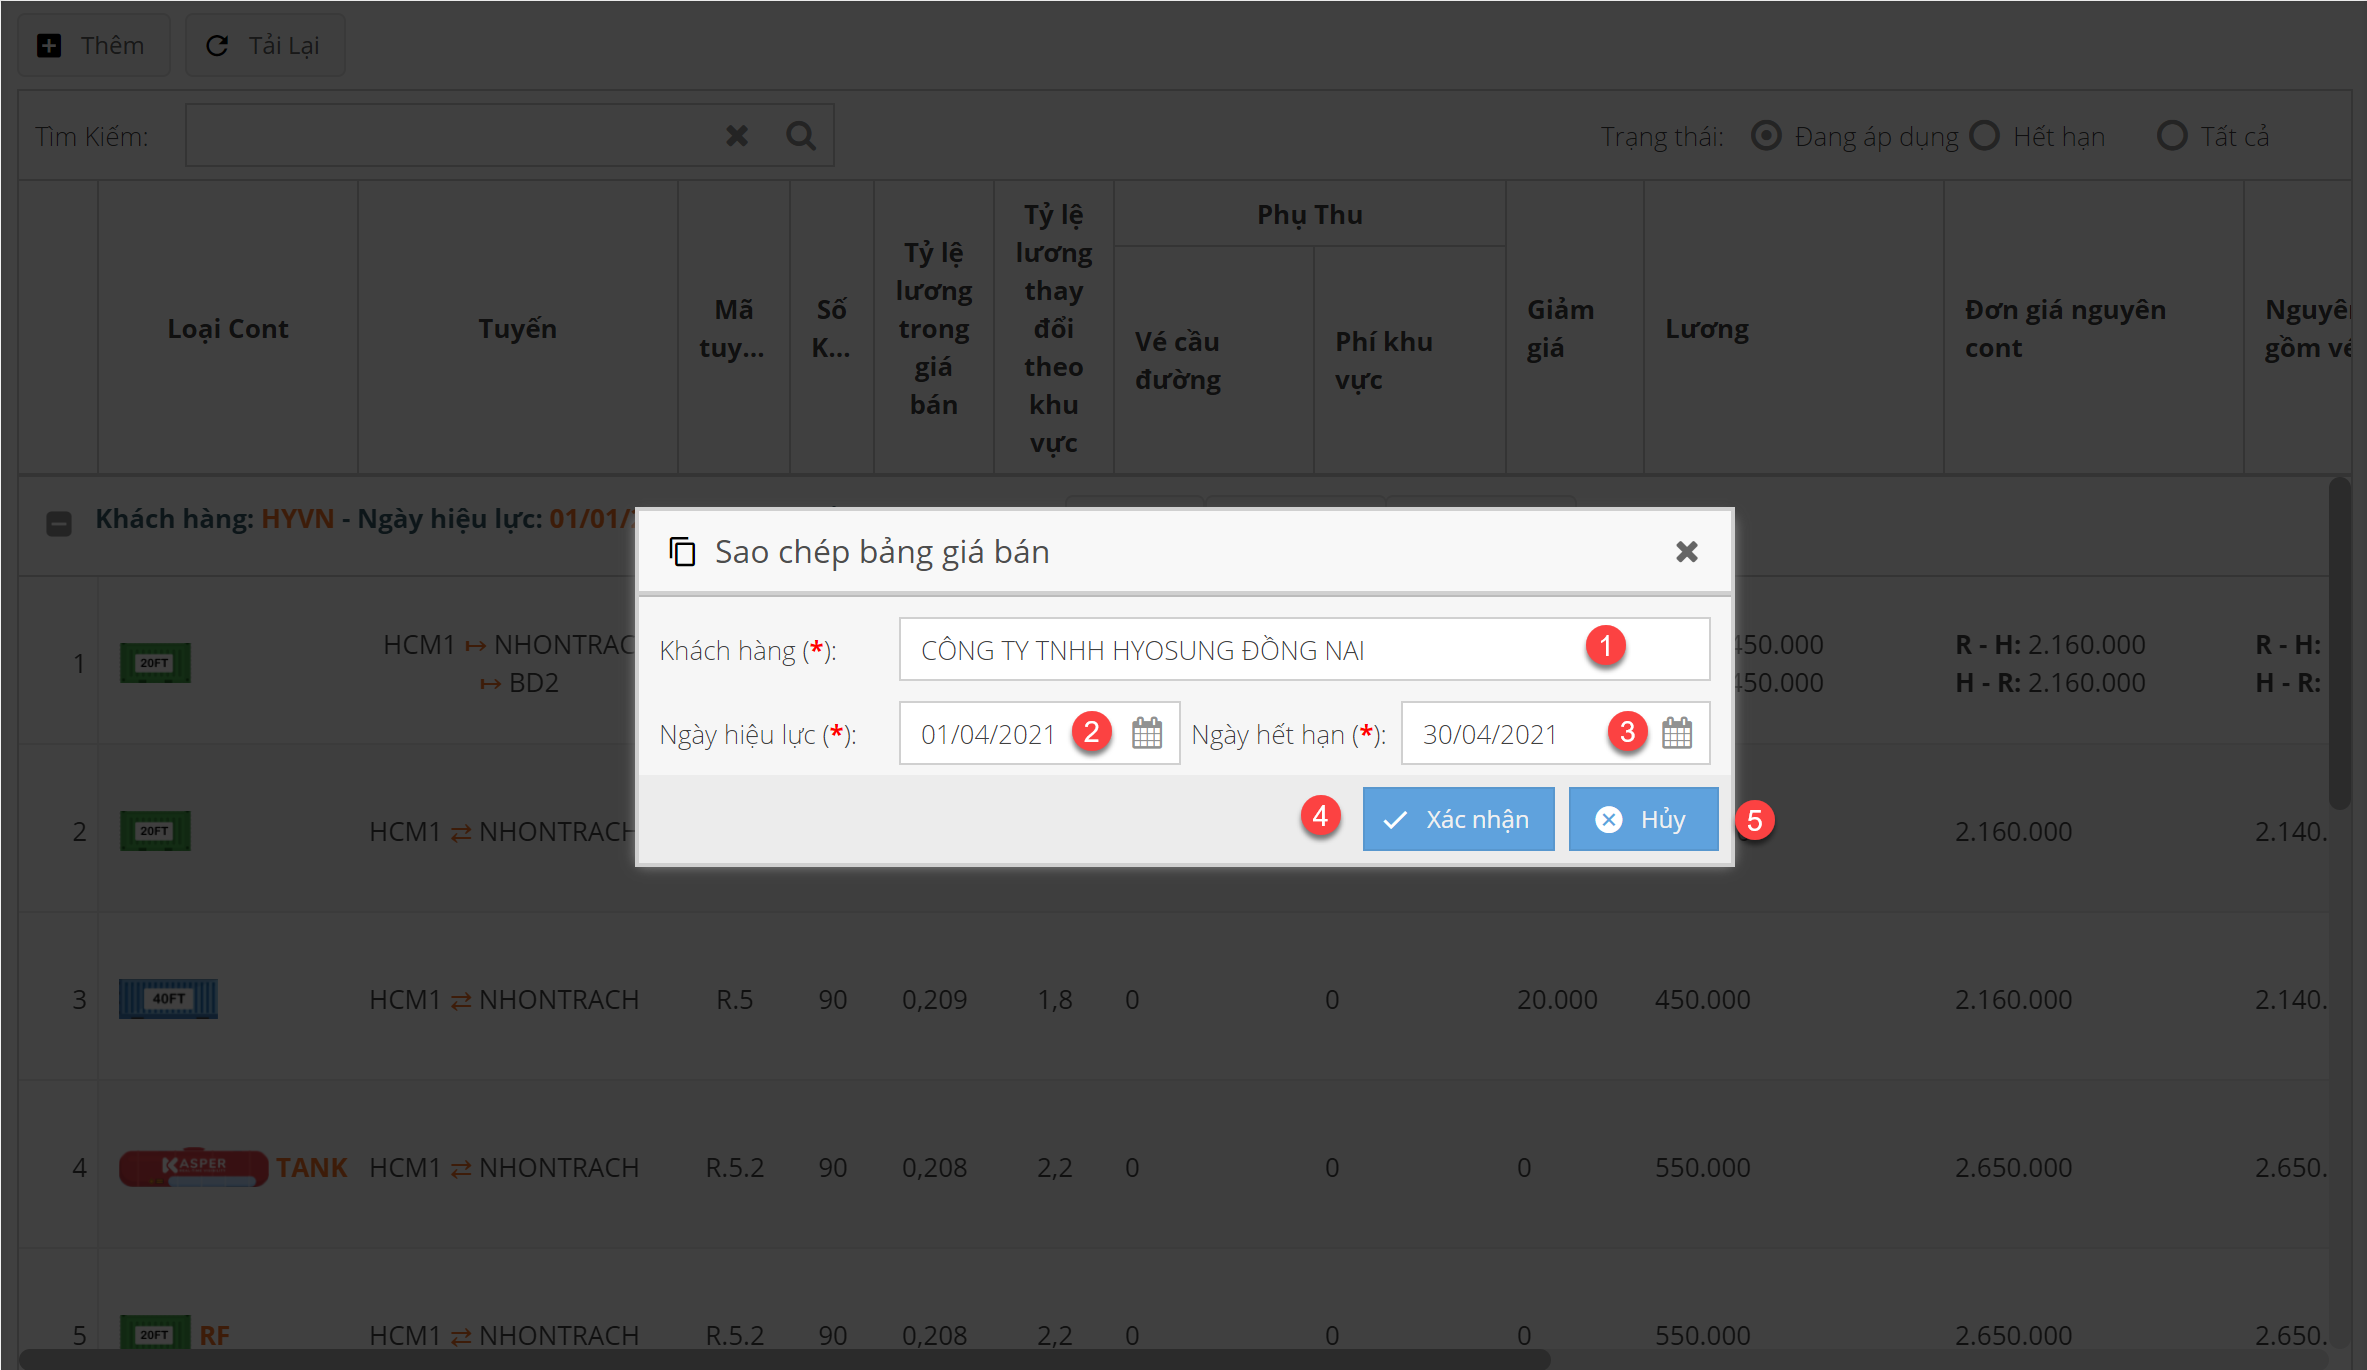Open calendar picker for Ngày hết hạn
2367x1370 pixels.
(1676, 733)
